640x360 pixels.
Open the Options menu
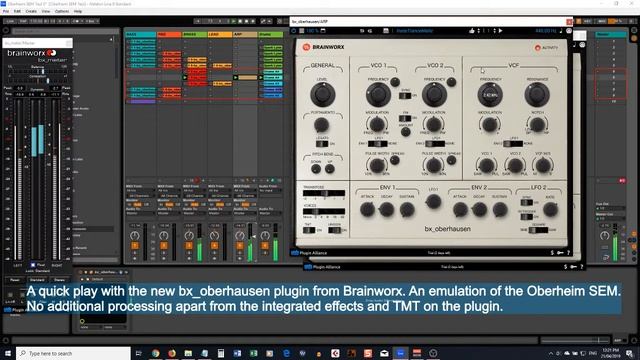[x=62, y=11]
